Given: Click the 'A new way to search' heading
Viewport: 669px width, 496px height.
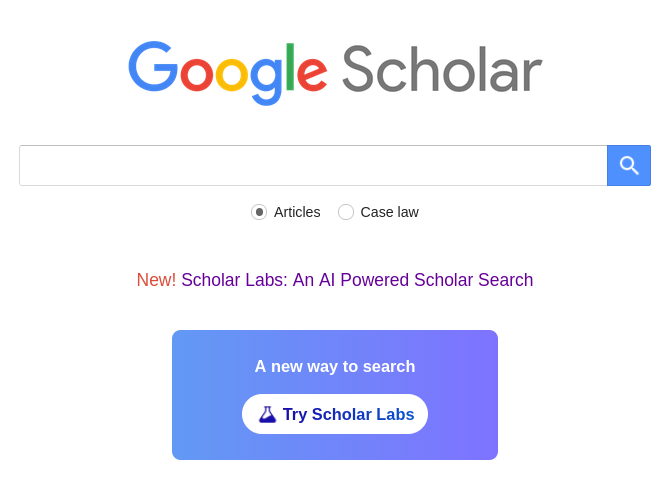Looking at the screenshot, I should click(335, 367).
